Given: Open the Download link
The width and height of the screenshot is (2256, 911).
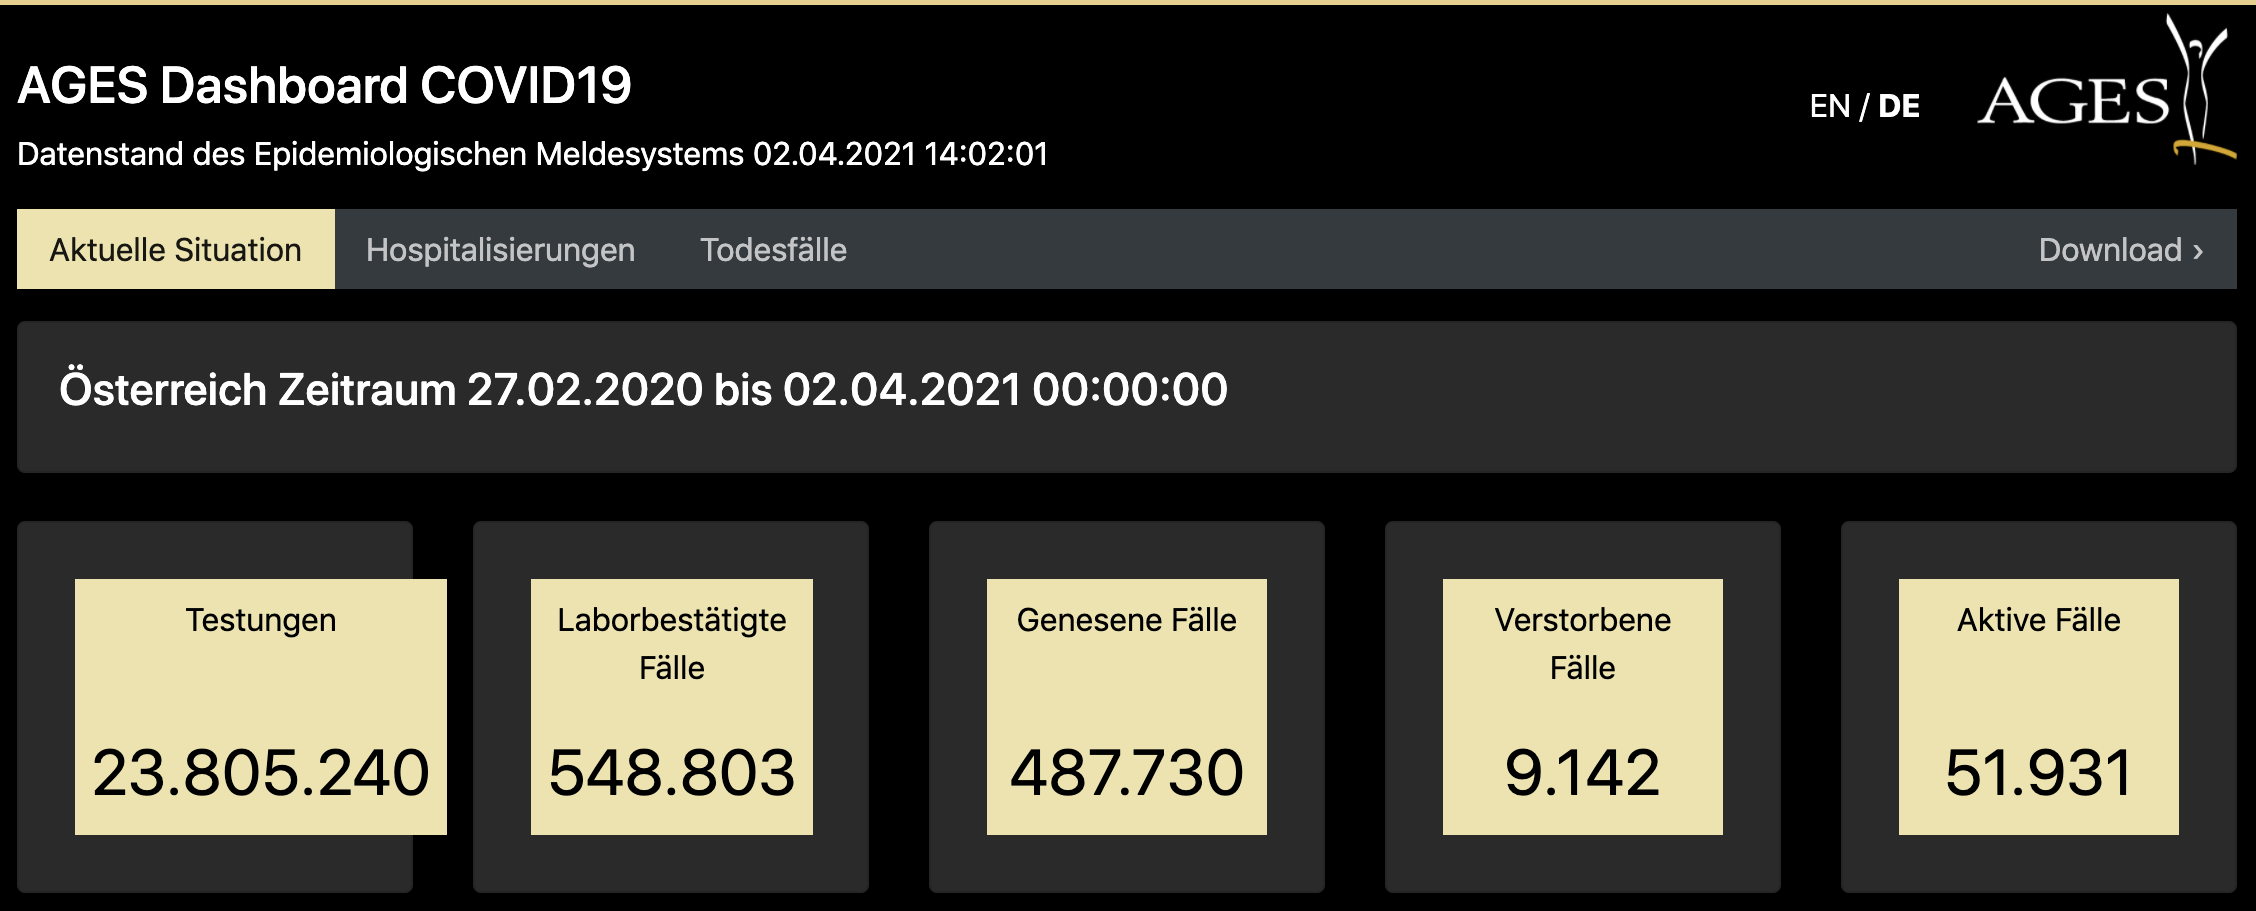Looking at the screenshot, I should click(x=2120, y=249).
